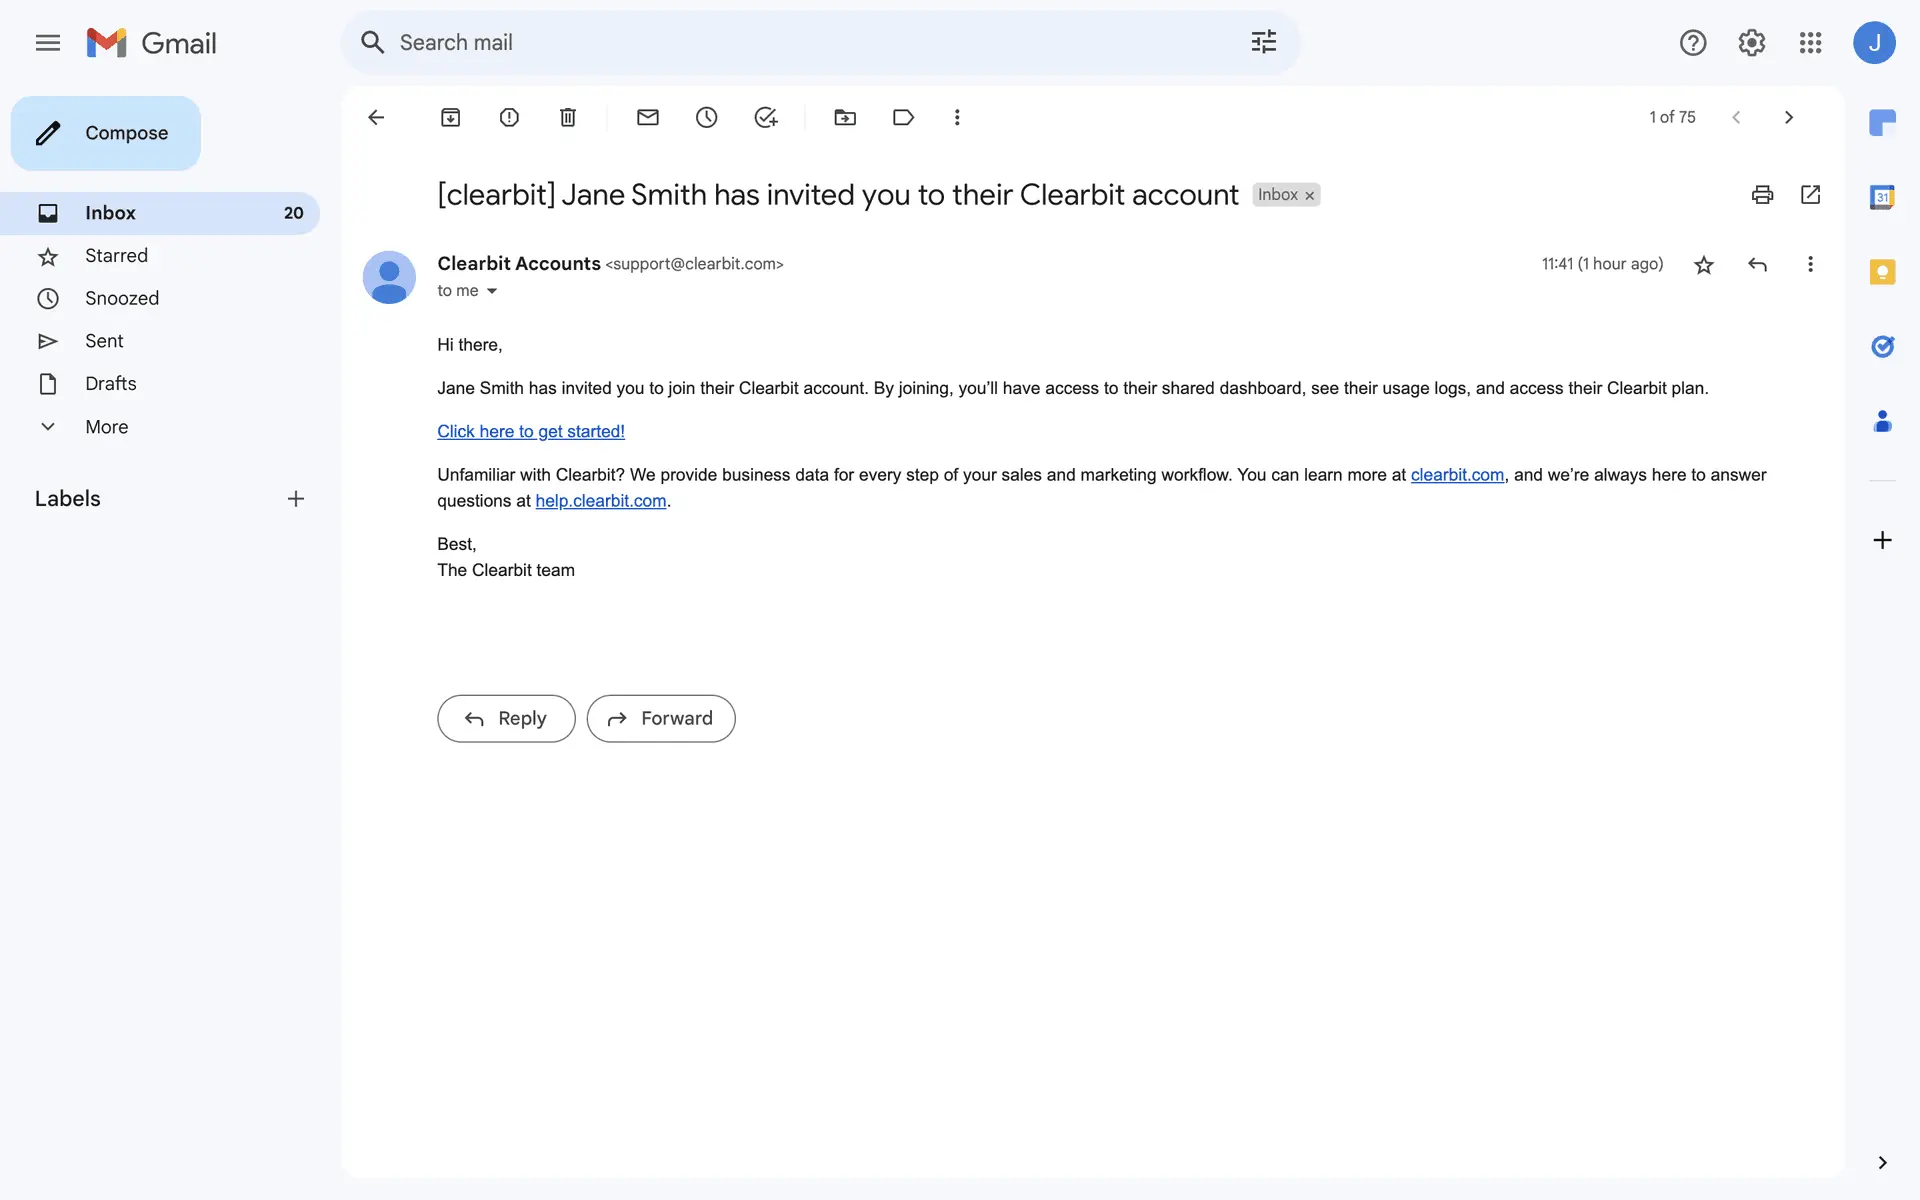Expand the More section in the sidebar
Image resolution: width=1920 pixels, height=1200 pixels.
click(106, 427)
